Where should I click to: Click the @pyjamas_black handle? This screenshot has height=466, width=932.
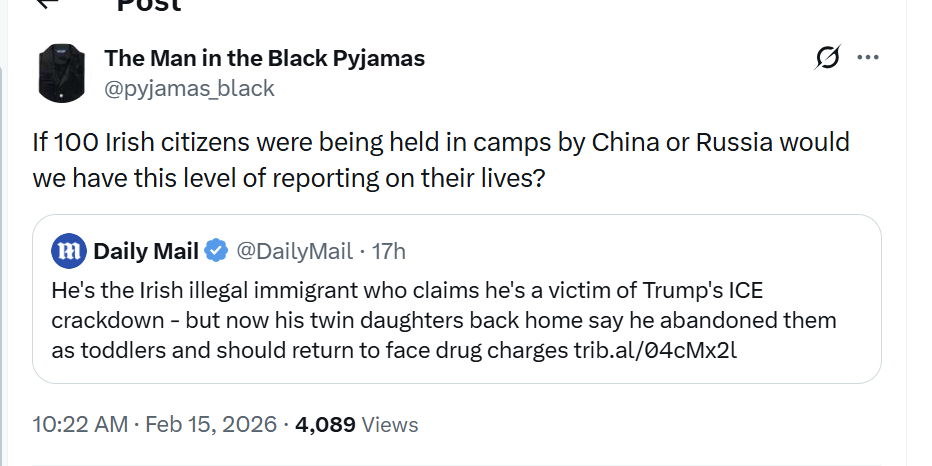tap(189, 89)
